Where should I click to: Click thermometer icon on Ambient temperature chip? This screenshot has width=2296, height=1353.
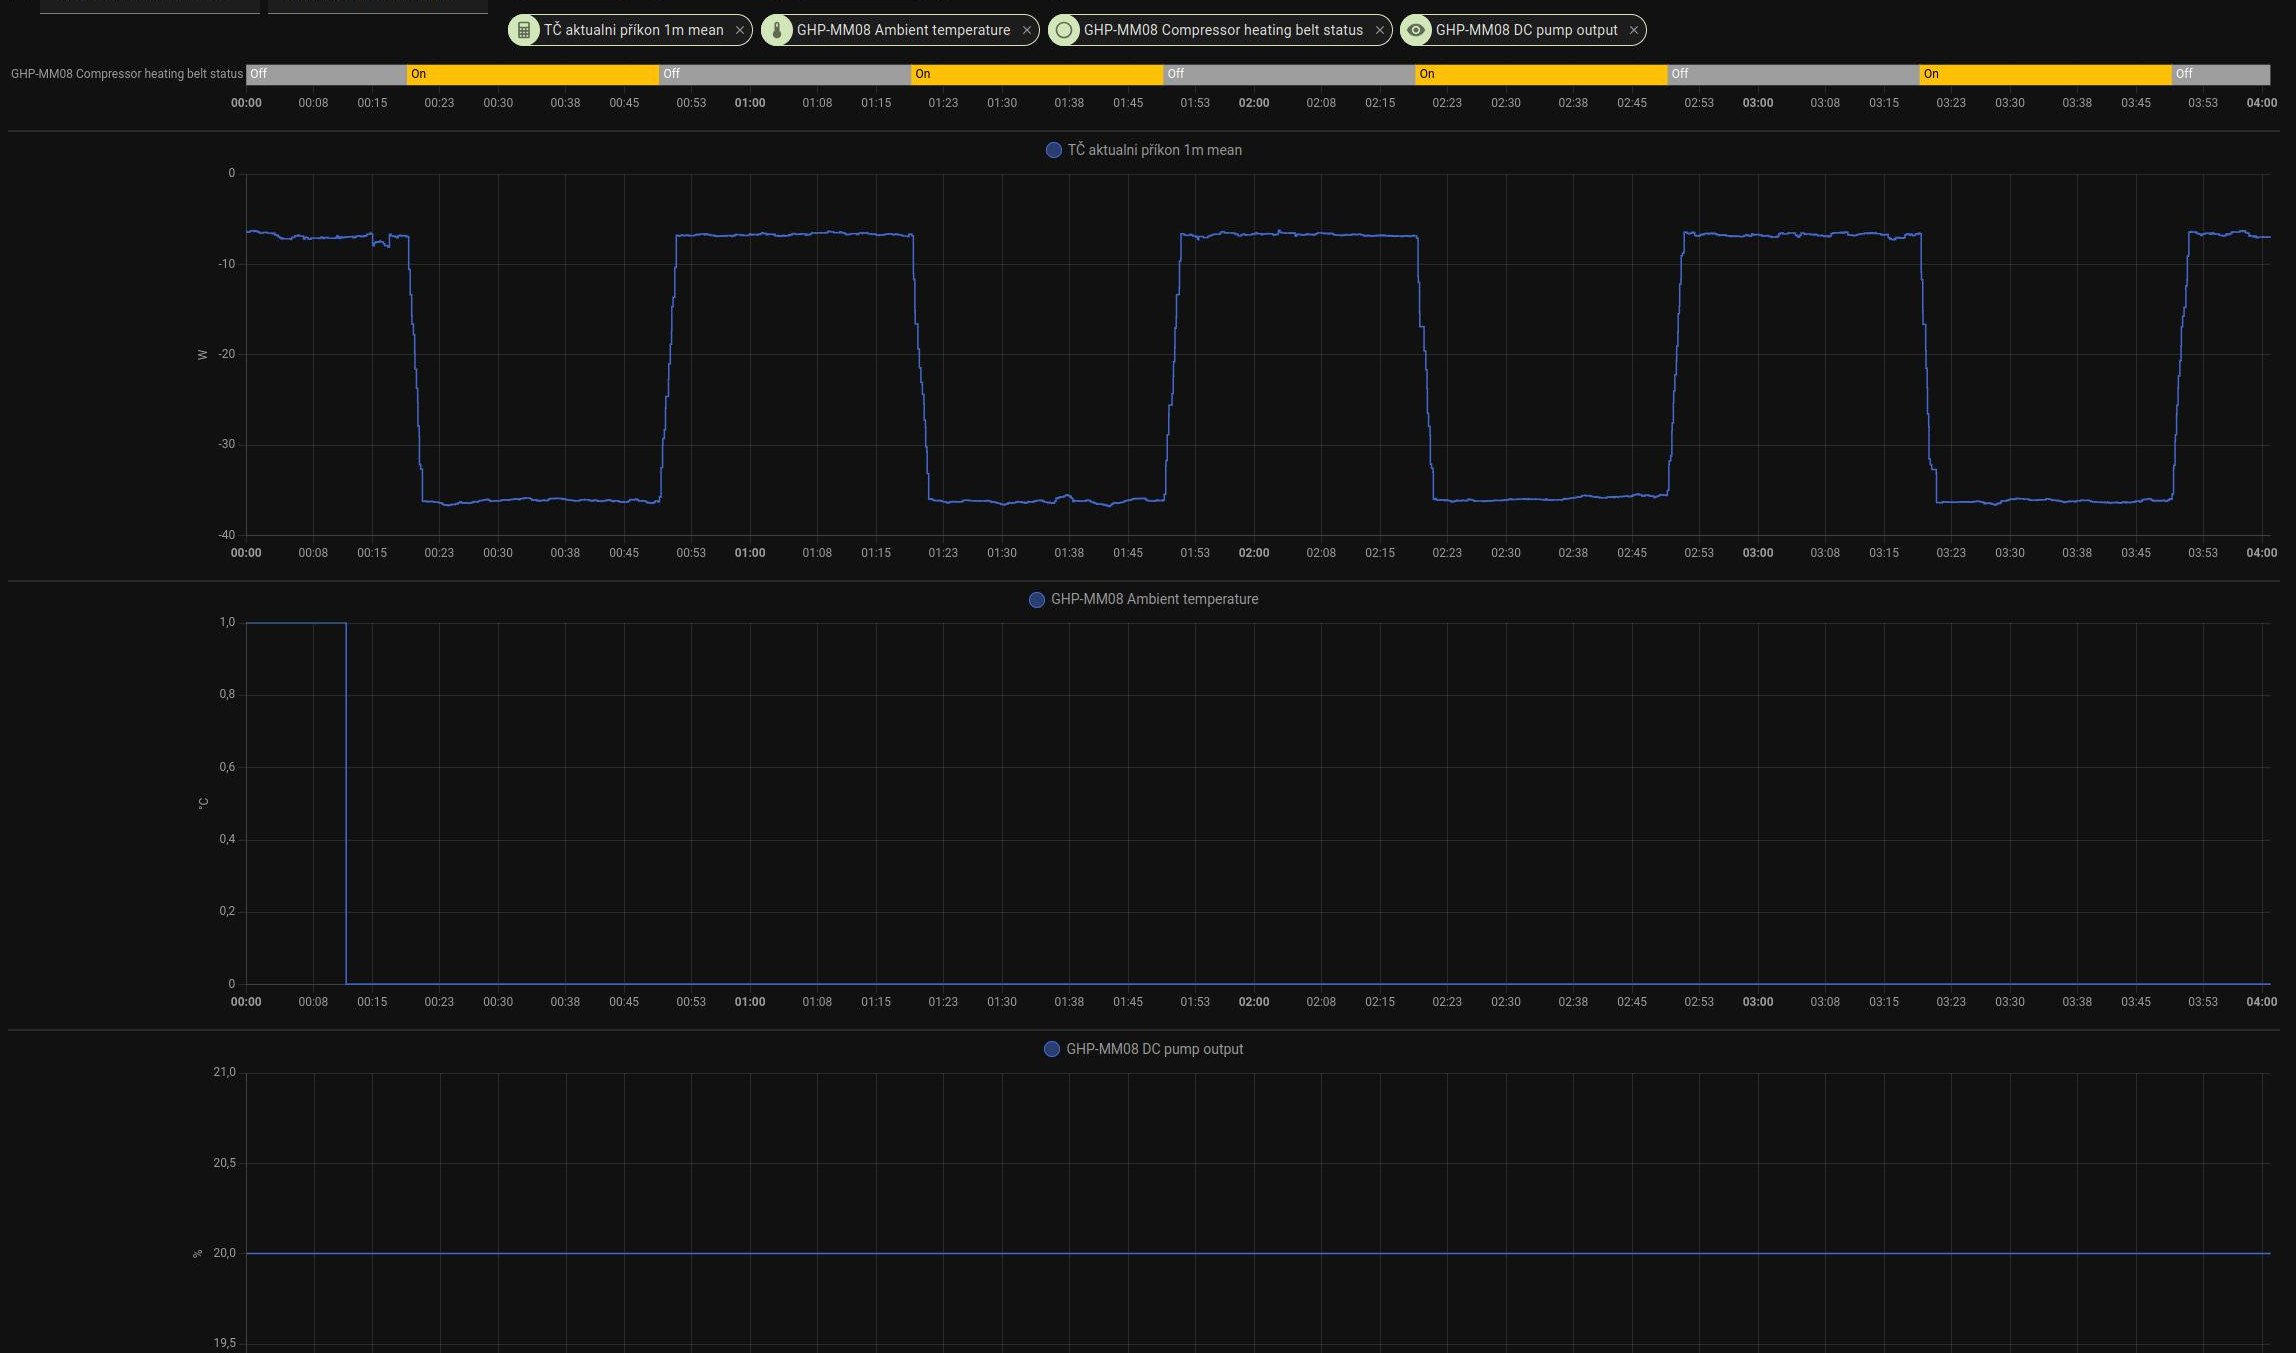coord(776,30)
